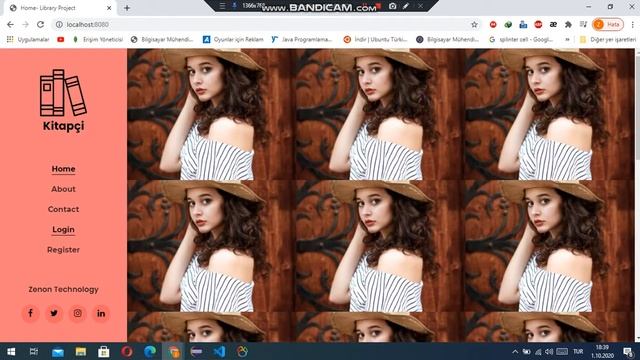This screenshot has width=640, height=360.
Task: Open Microsoft Store from taskbar
Action: pos(104,351)
